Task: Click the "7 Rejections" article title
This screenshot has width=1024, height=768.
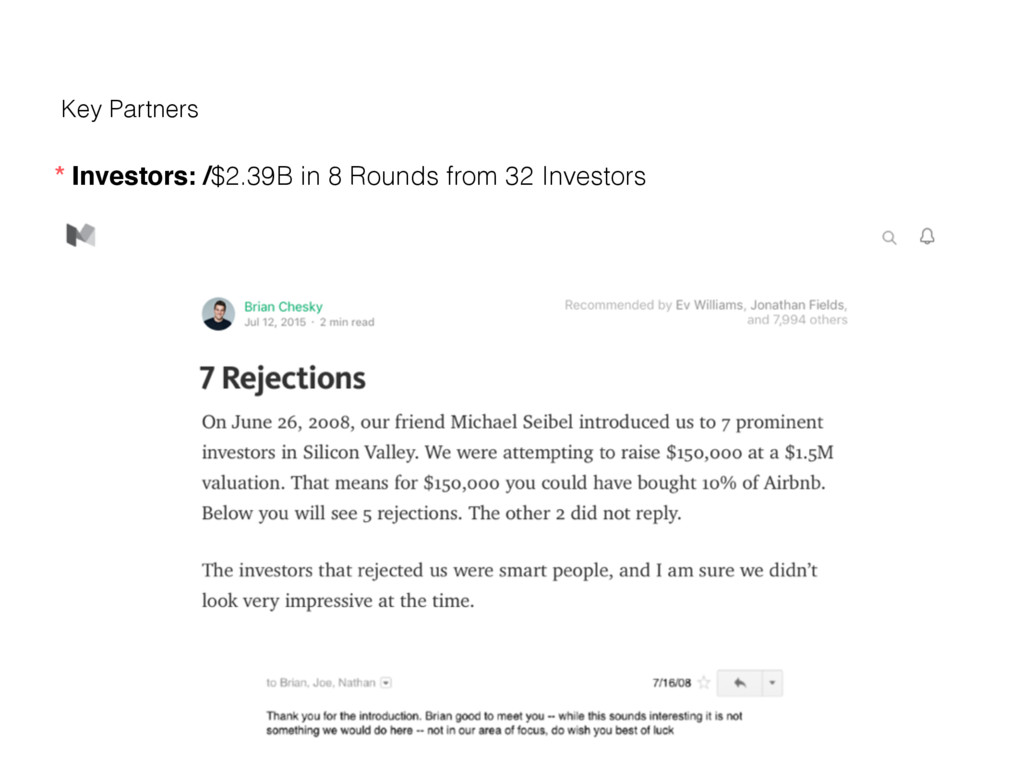Action: 283,378
